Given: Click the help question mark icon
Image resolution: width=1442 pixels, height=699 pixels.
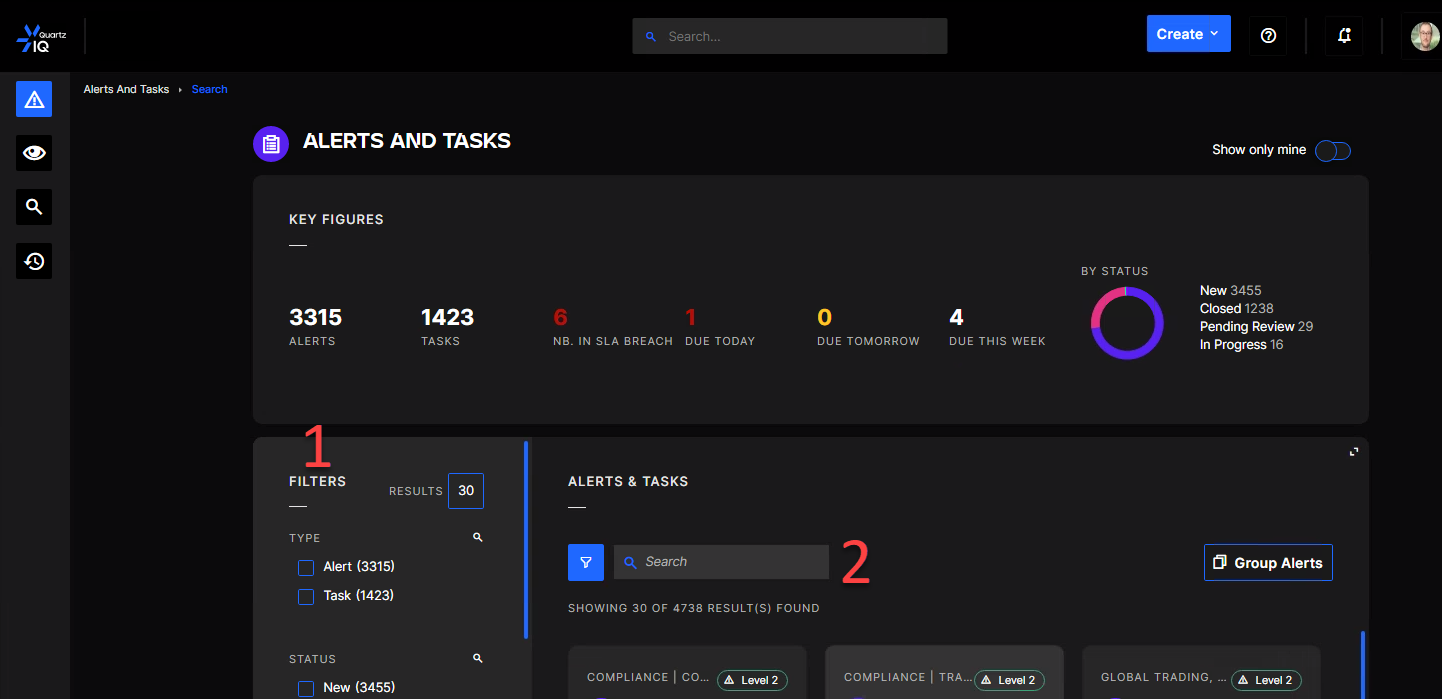Looking at the screenshot, I should 1268,35.
